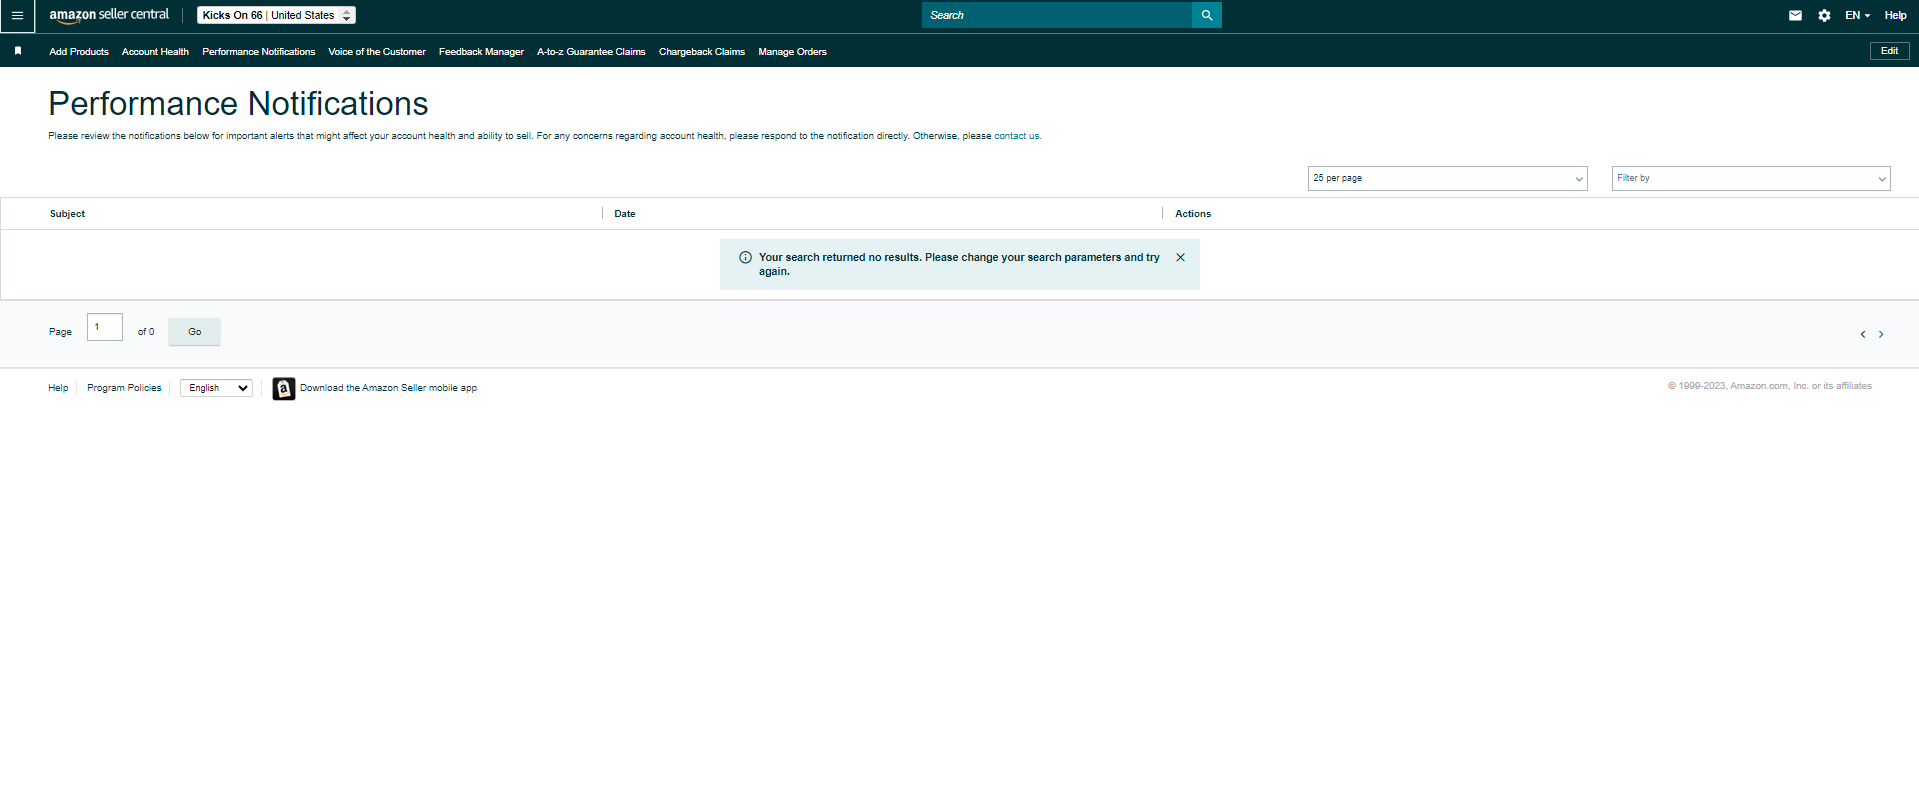The width and height of the screenshot is (1919, 795).
Task: Click the Edit button in the navigation bar
Action: pos(1889,51)
